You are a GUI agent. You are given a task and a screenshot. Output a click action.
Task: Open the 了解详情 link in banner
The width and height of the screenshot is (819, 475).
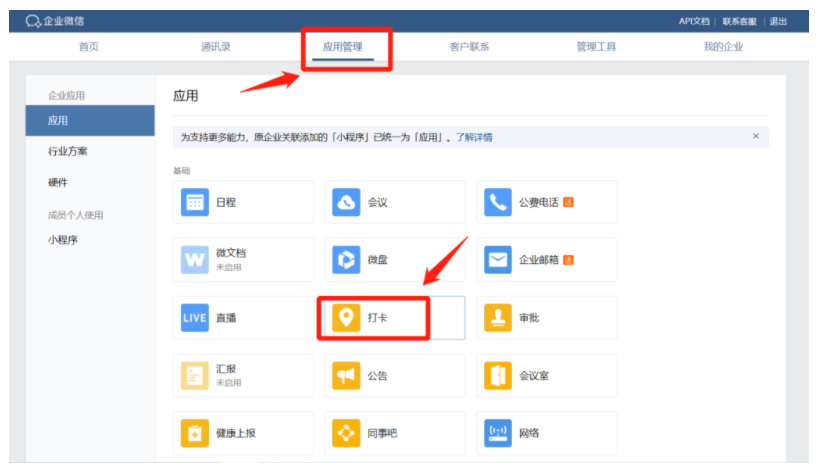coord(474,137)
